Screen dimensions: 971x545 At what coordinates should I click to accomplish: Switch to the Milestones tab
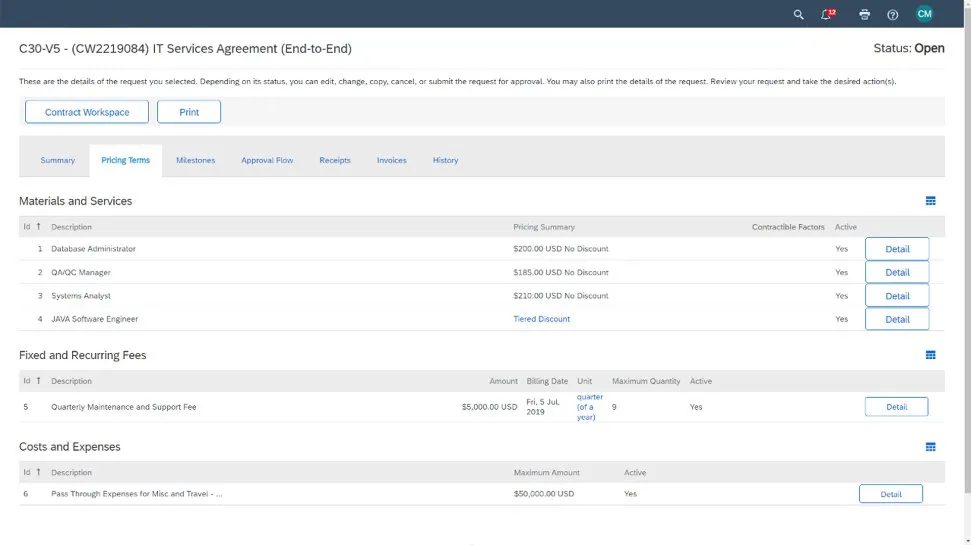coord(195,160)
